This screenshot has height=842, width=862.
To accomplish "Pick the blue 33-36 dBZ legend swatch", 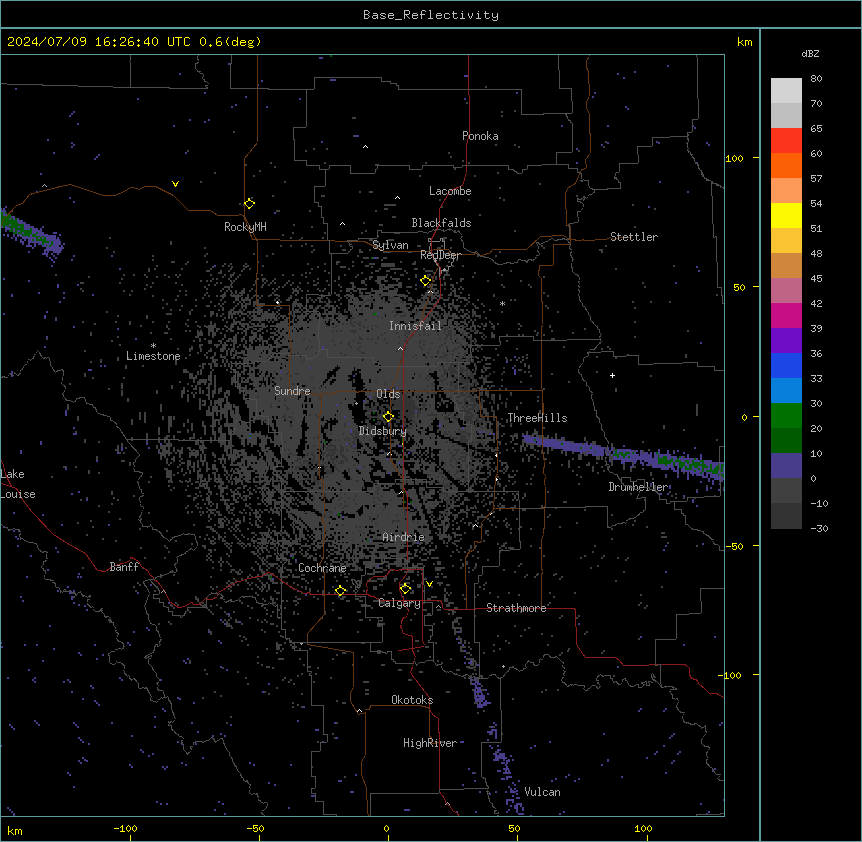I will pos(786,365).
